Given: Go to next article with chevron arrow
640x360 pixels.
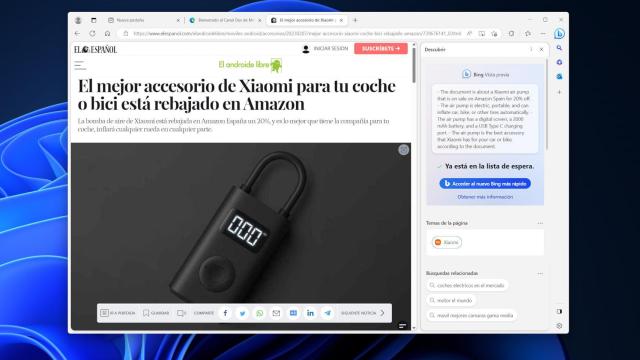Looking at the screenshot, I should point(382,313).
